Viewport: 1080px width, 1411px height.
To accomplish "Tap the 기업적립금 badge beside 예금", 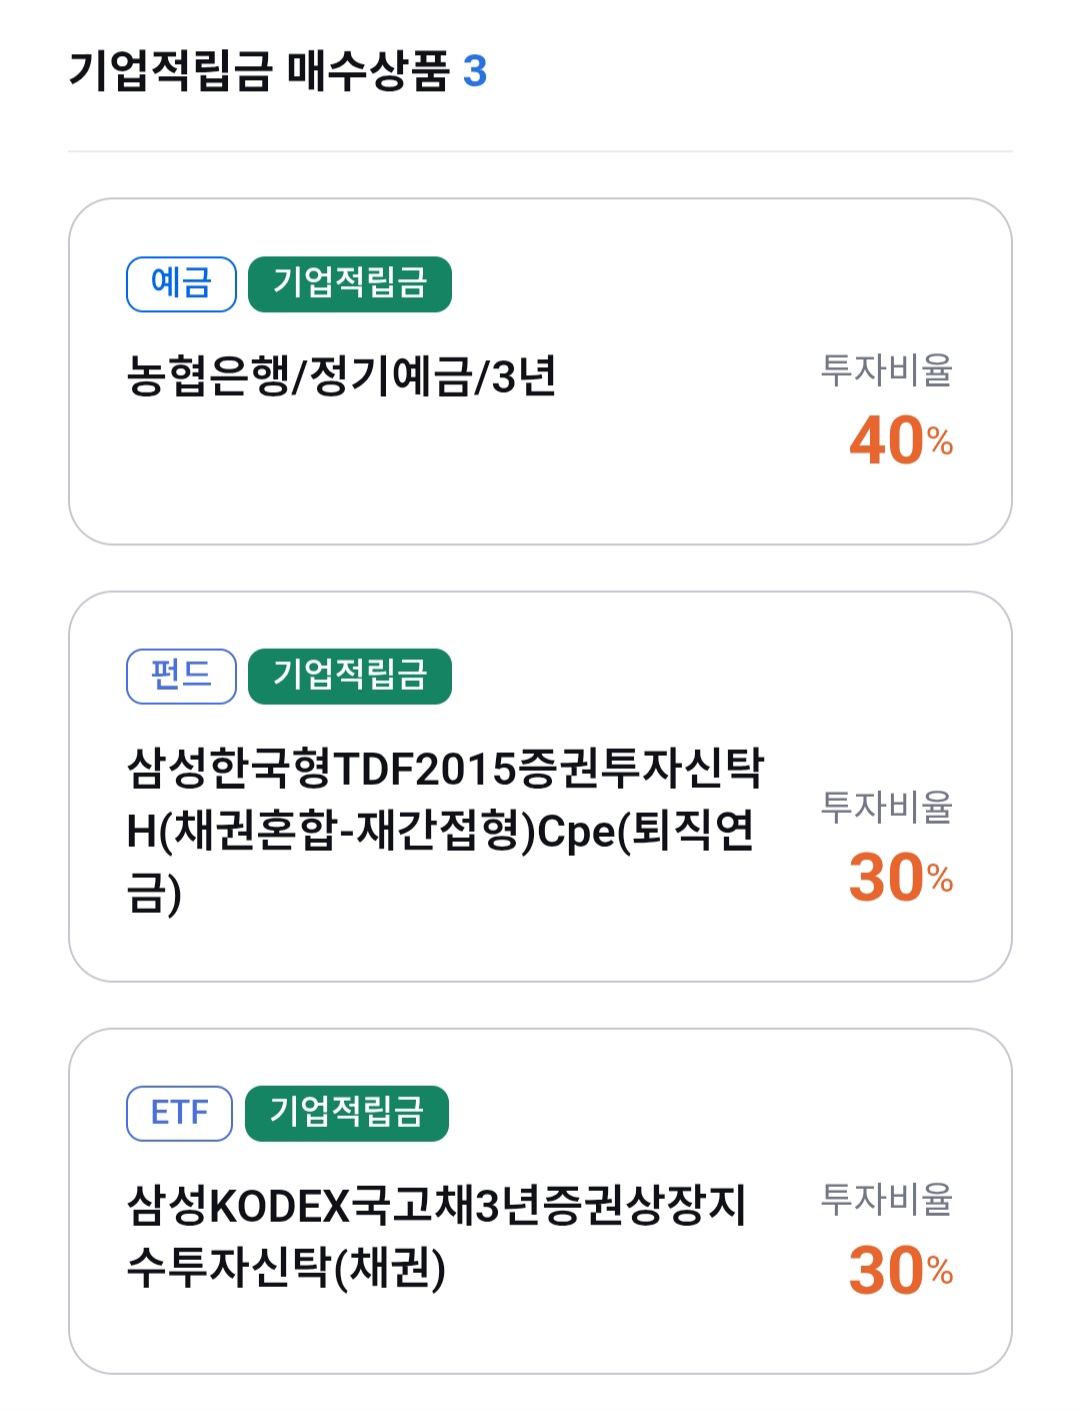I will pyautogui.click(x=350, y=284).
